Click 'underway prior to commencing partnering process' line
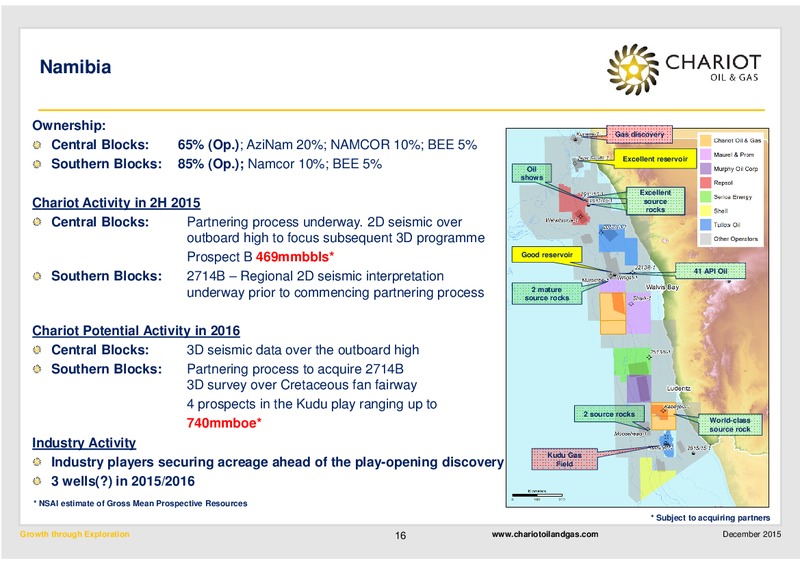The height and width of the screenshot is (565, 800). pos(335,292)
